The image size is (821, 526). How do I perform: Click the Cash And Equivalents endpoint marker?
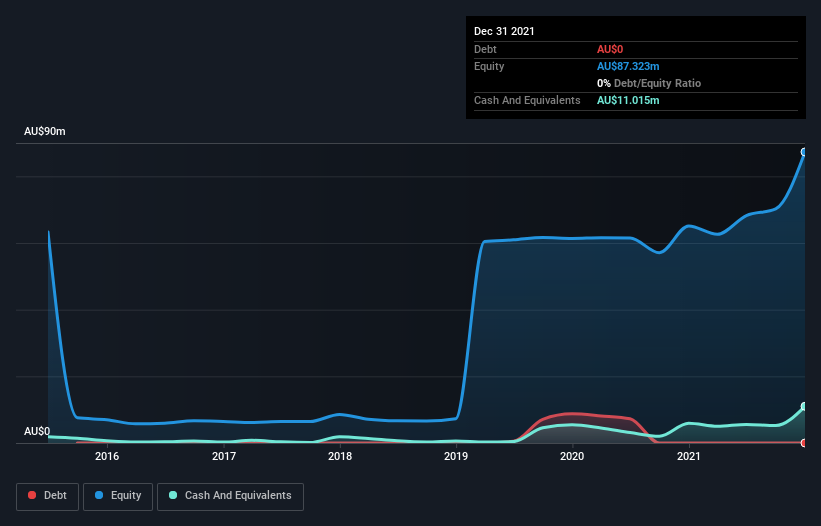(x=804, y=406)
